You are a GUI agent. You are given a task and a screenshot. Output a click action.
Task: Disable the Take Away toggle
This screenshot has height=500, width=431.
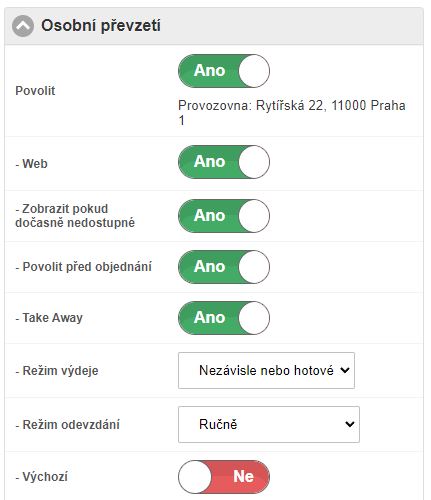224,318
